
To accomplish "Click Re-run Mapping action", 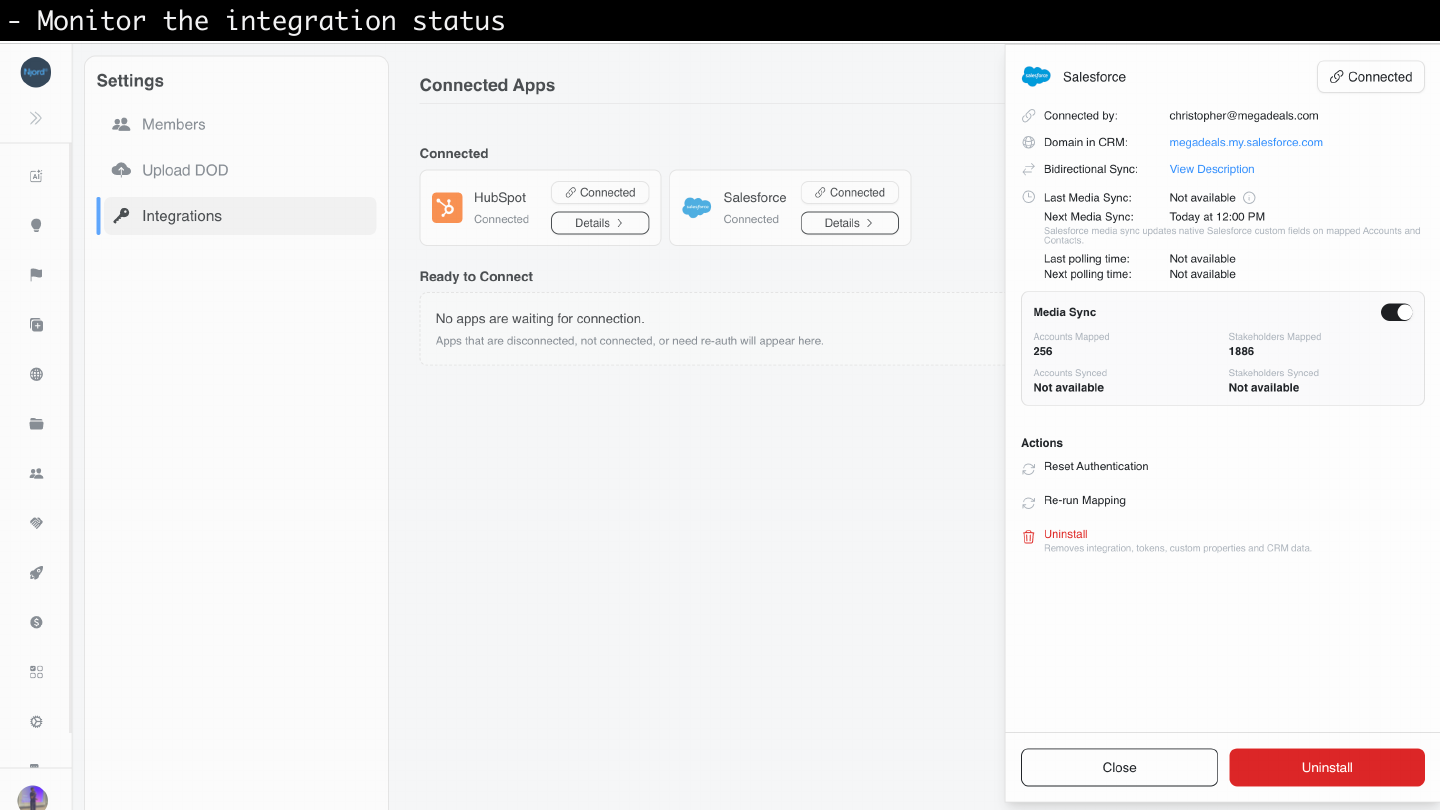I will [x=1085, y=500].
